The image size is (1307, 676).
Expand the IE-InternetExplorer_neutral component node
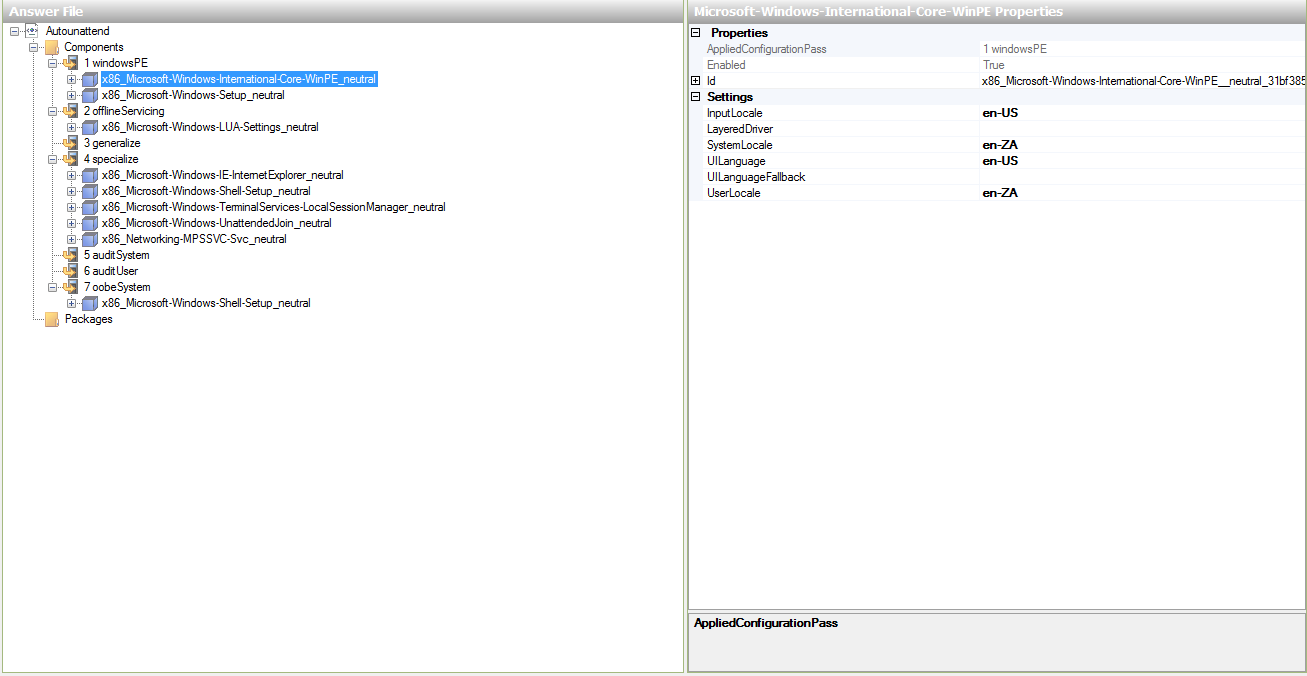71,175
